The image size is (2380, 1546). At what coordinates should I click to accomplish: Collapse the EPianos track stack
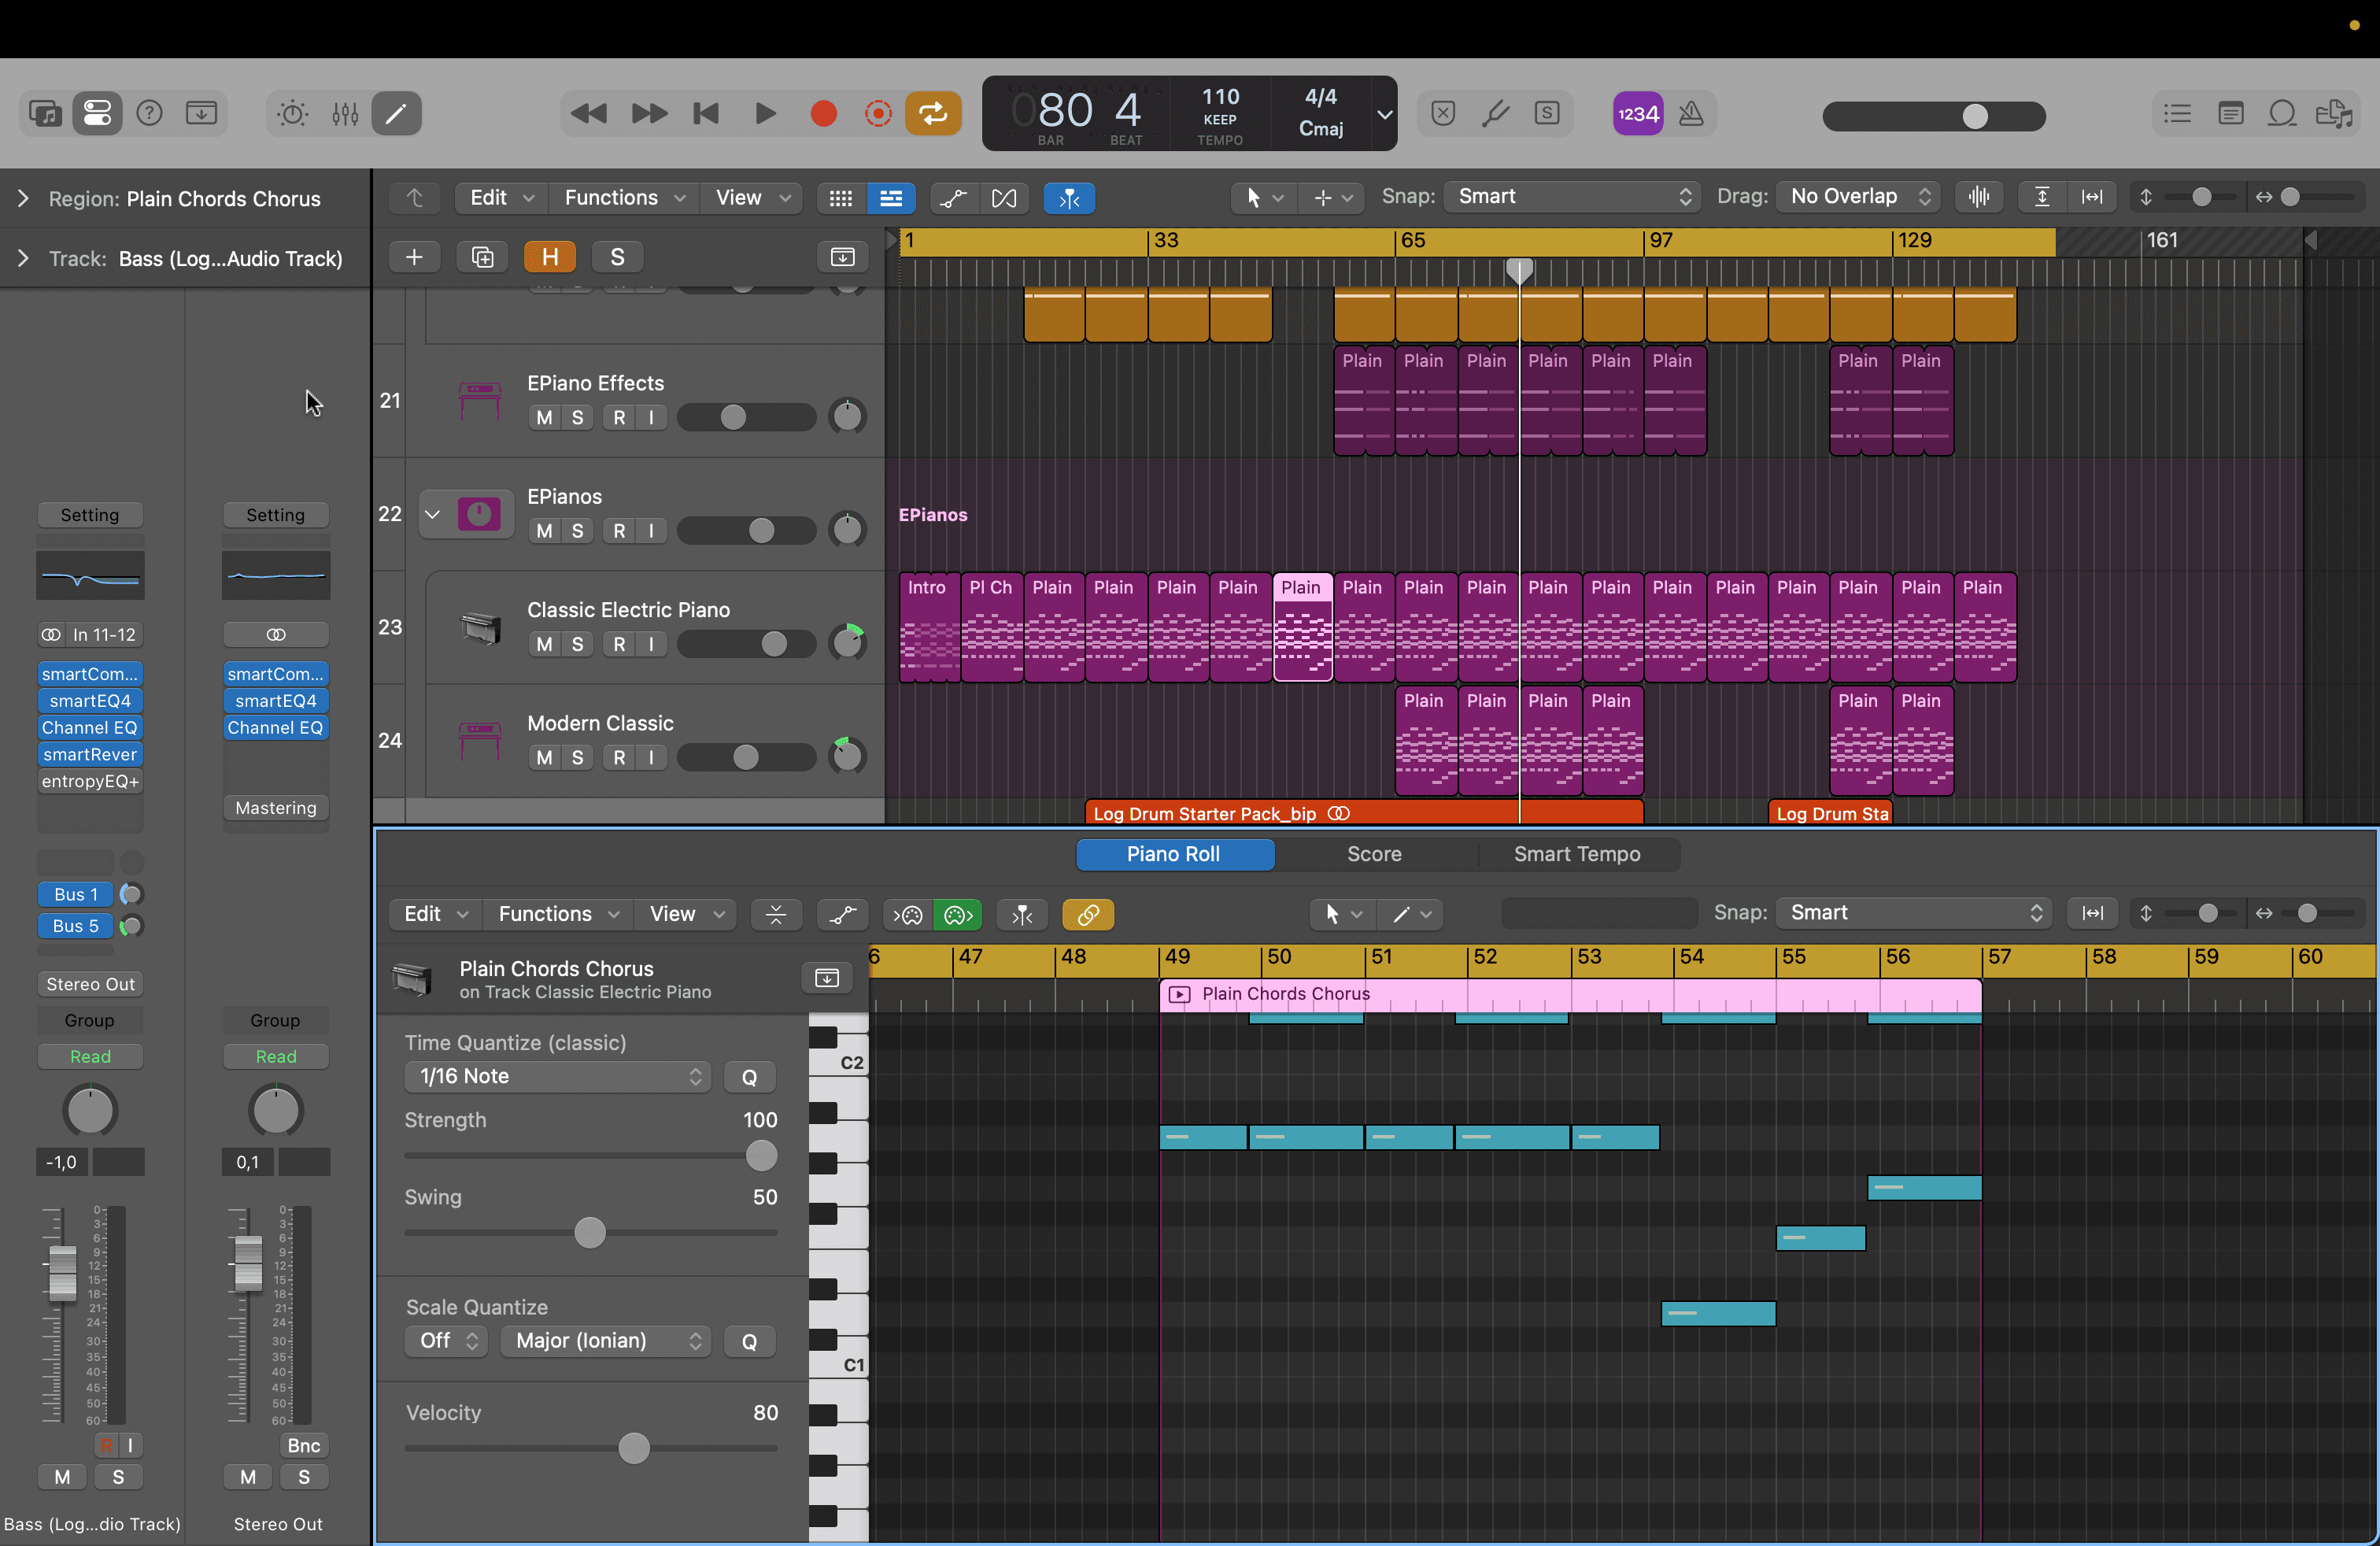[x=432, y=514]
